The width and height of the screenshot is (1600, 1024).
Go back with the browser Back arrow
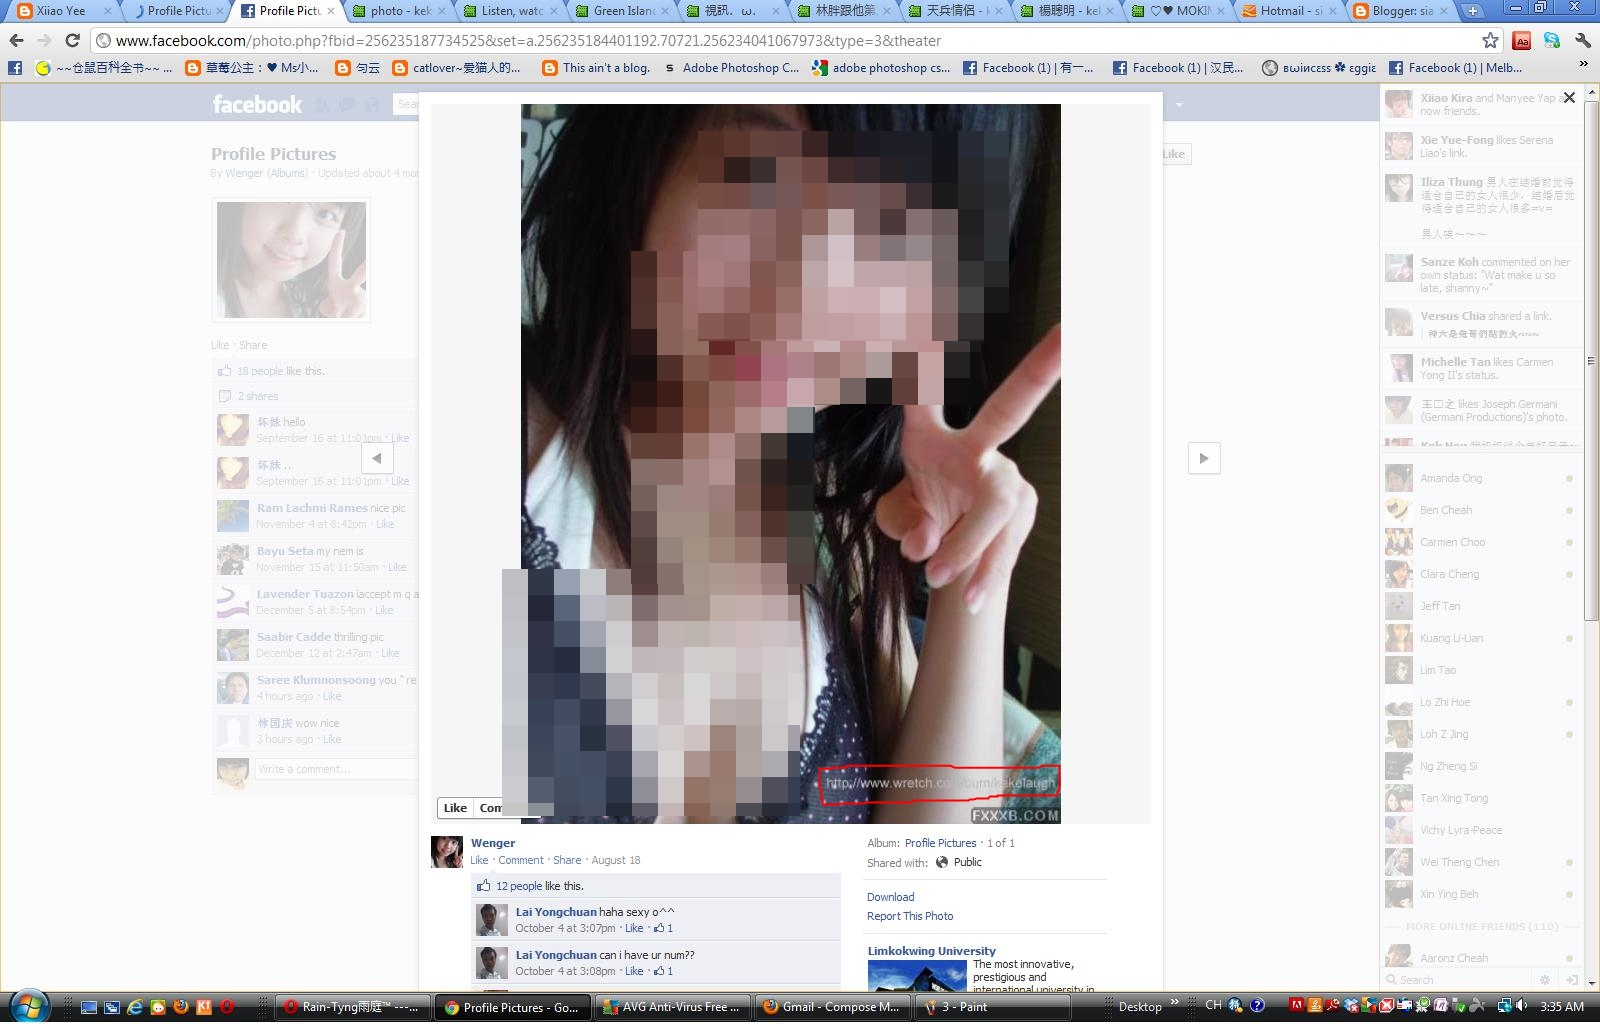click(x=16, y=41)
